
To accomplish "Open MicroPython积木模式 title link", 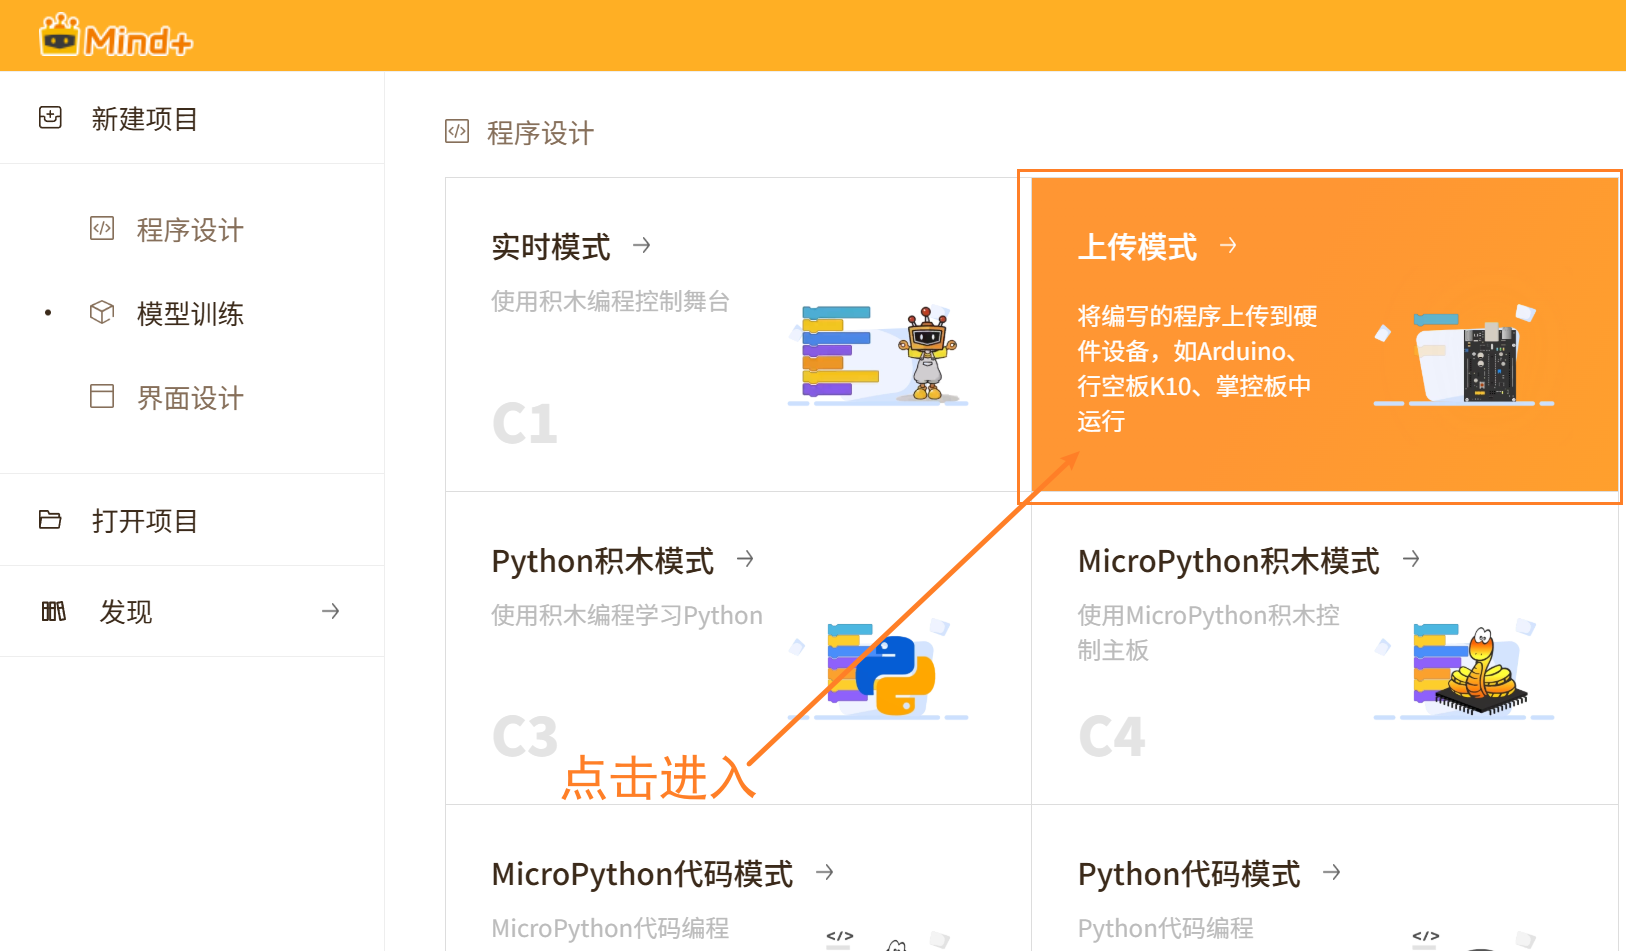I will coord(1228,561).
